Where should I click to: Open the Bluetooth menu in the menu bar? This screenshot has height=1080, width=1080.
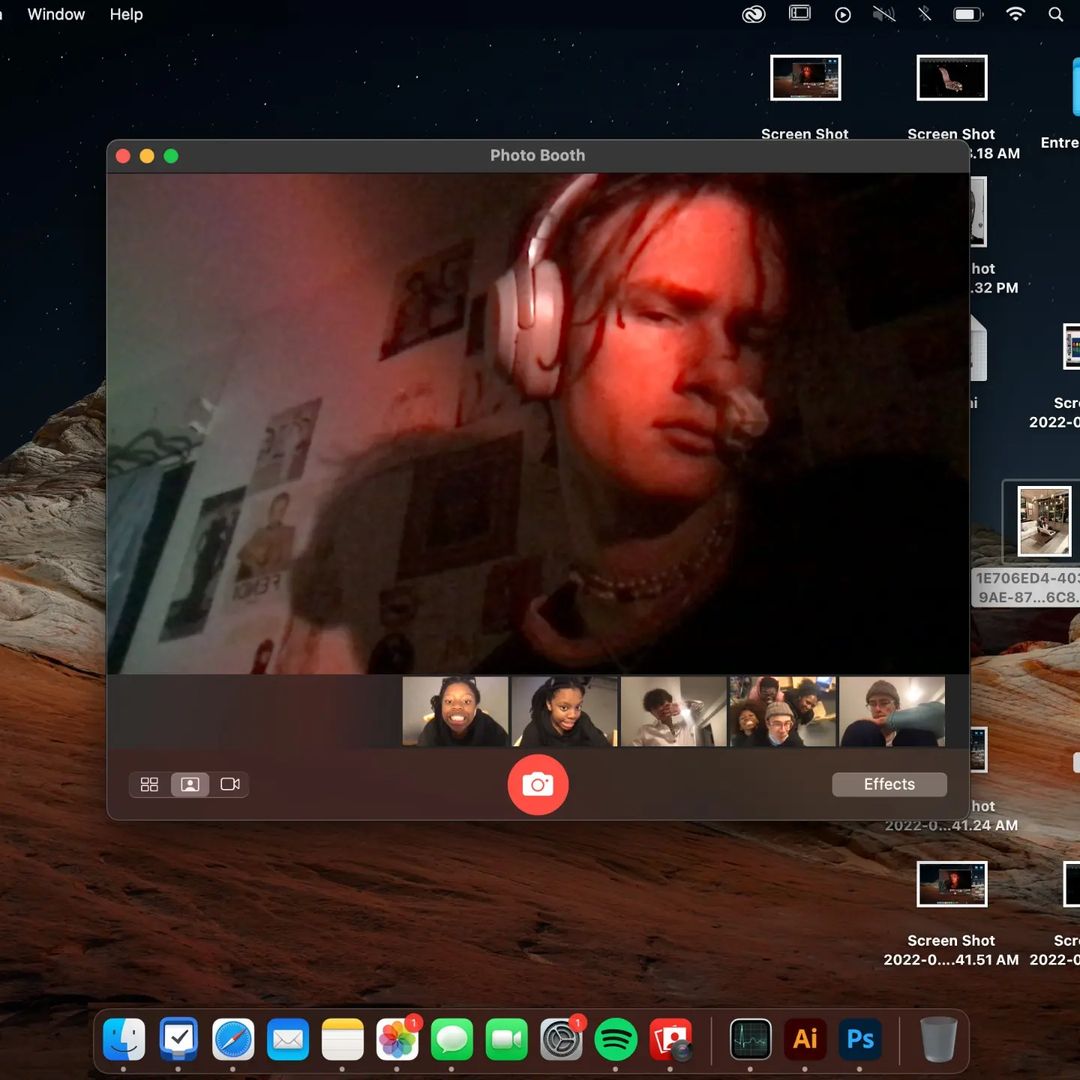924,15
